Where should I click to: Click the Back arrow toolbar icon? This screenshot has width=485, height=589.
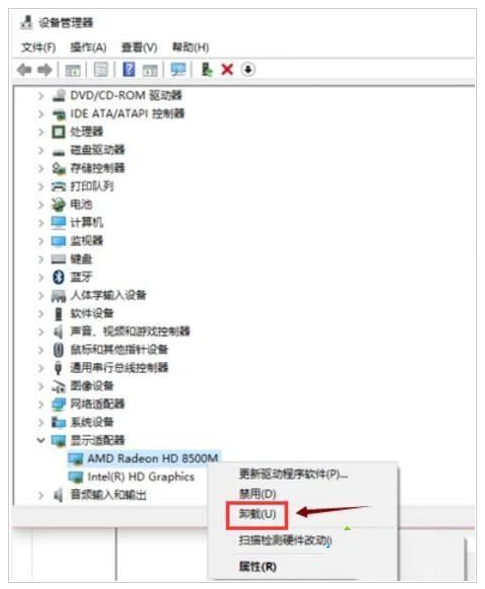[24, 70]
